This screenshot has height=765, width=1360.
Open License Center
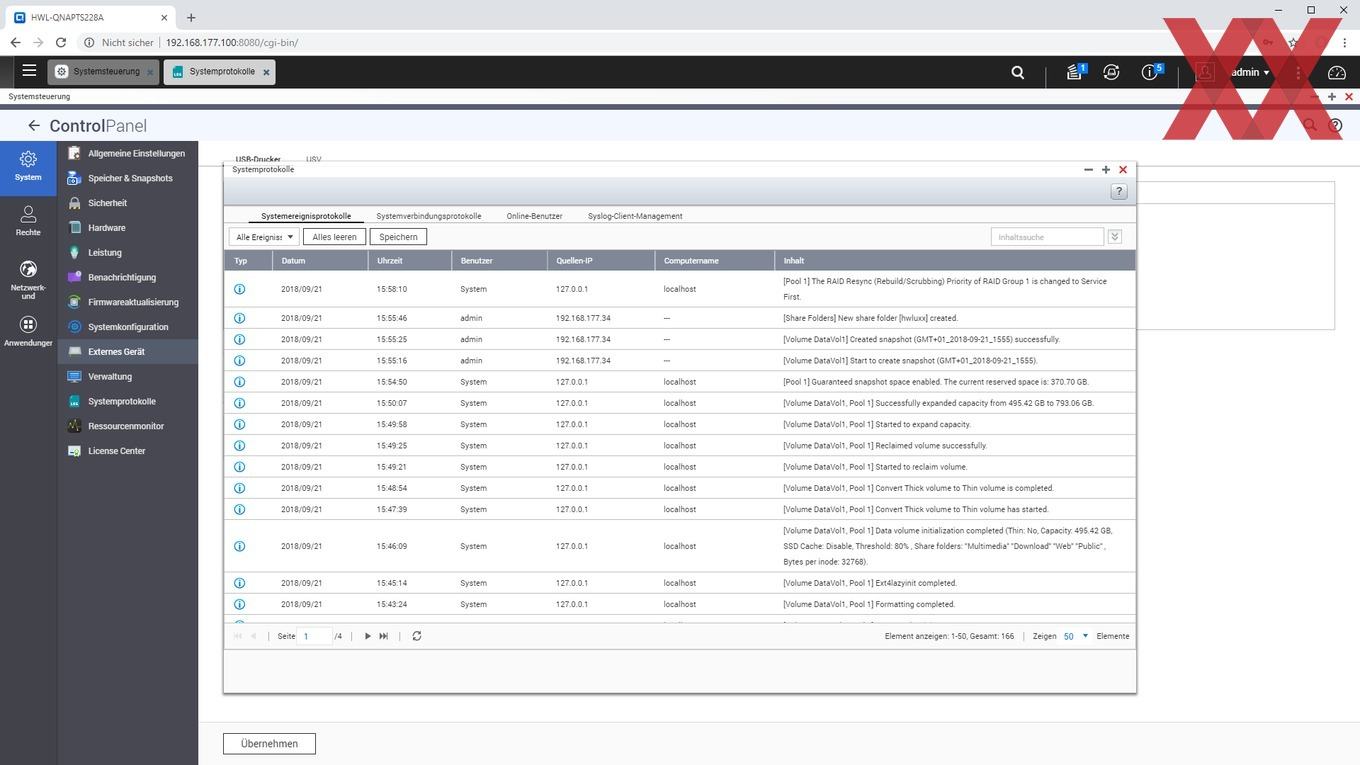click(x=128, y=451)
